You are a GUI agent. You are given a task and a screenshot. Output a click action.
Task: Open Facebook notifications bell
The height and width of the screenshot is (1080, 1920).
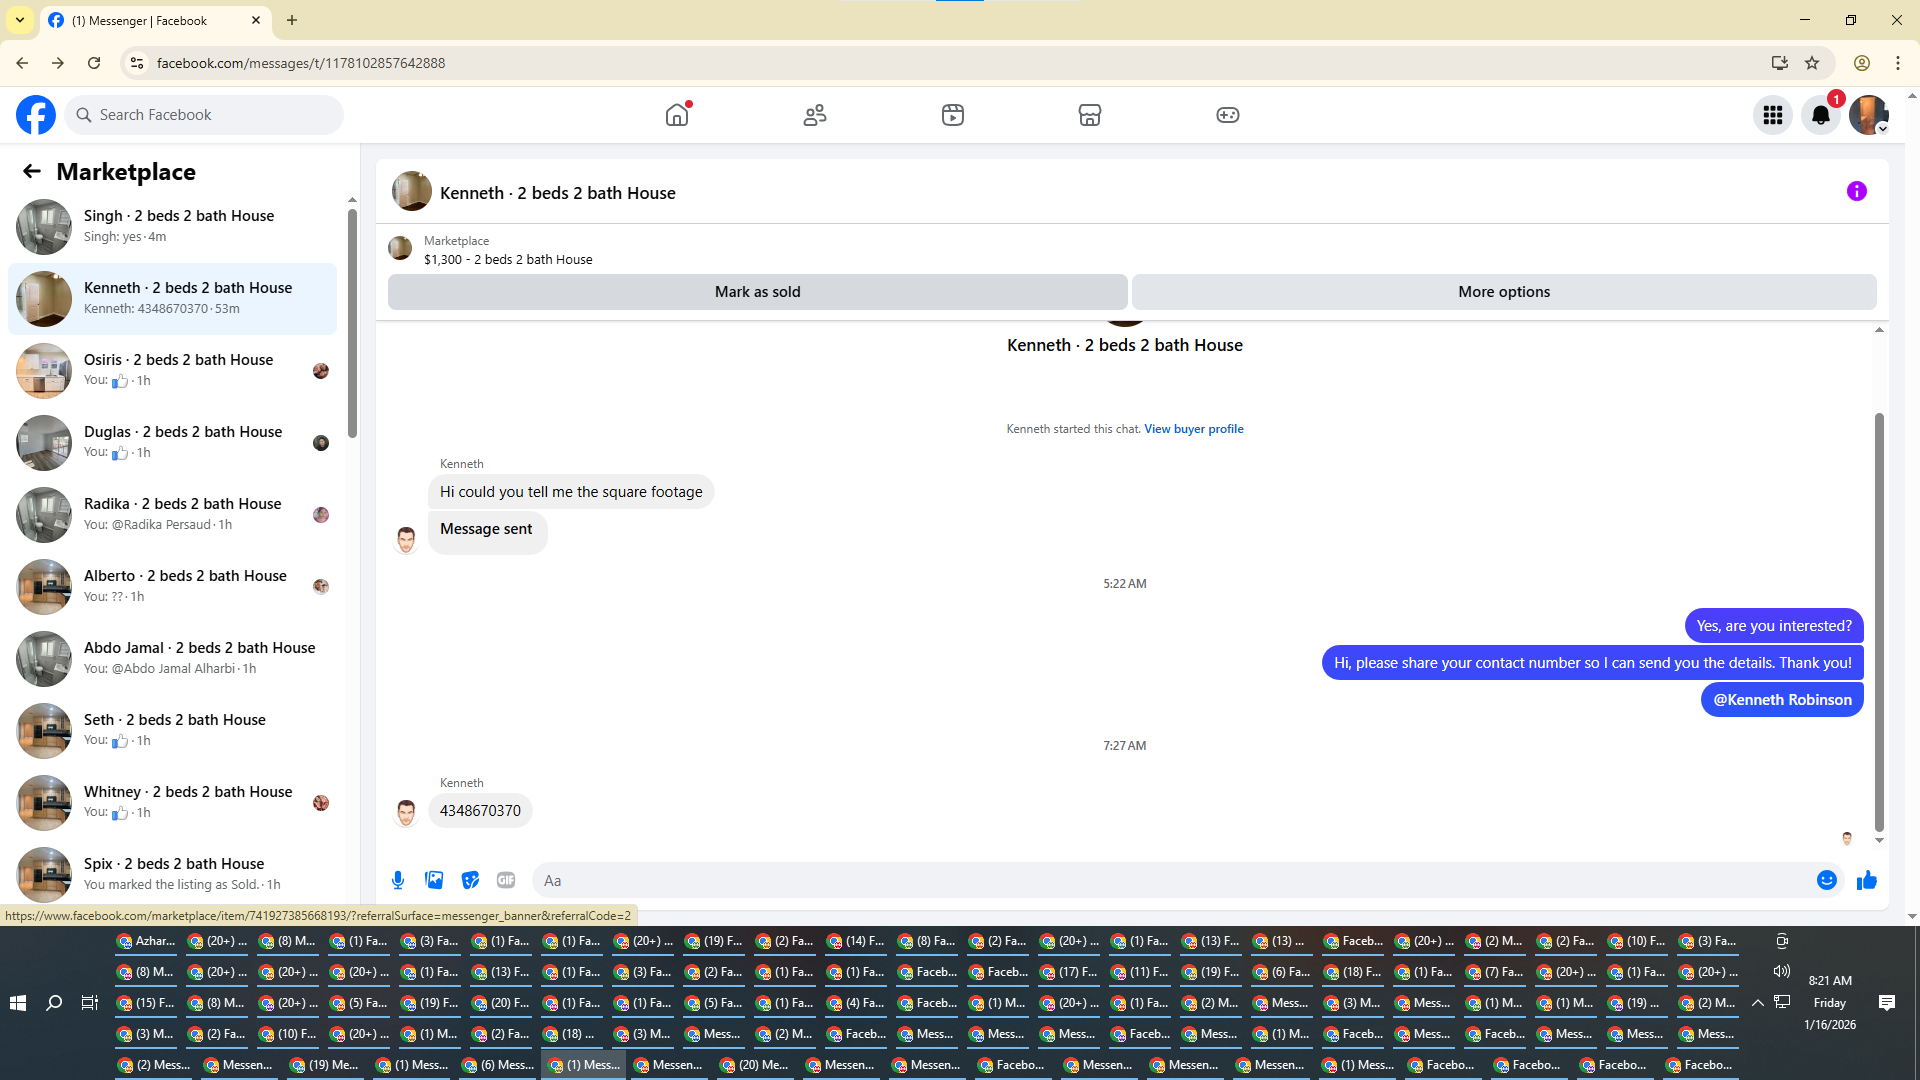pyautogui.click(x=1820, y=115)
